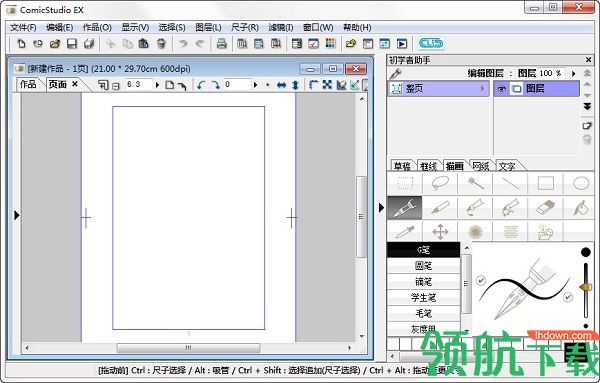Rotate the canvas counter-clockwise with the curved arrow
The image size is (600, 383).
coord(201,85)
